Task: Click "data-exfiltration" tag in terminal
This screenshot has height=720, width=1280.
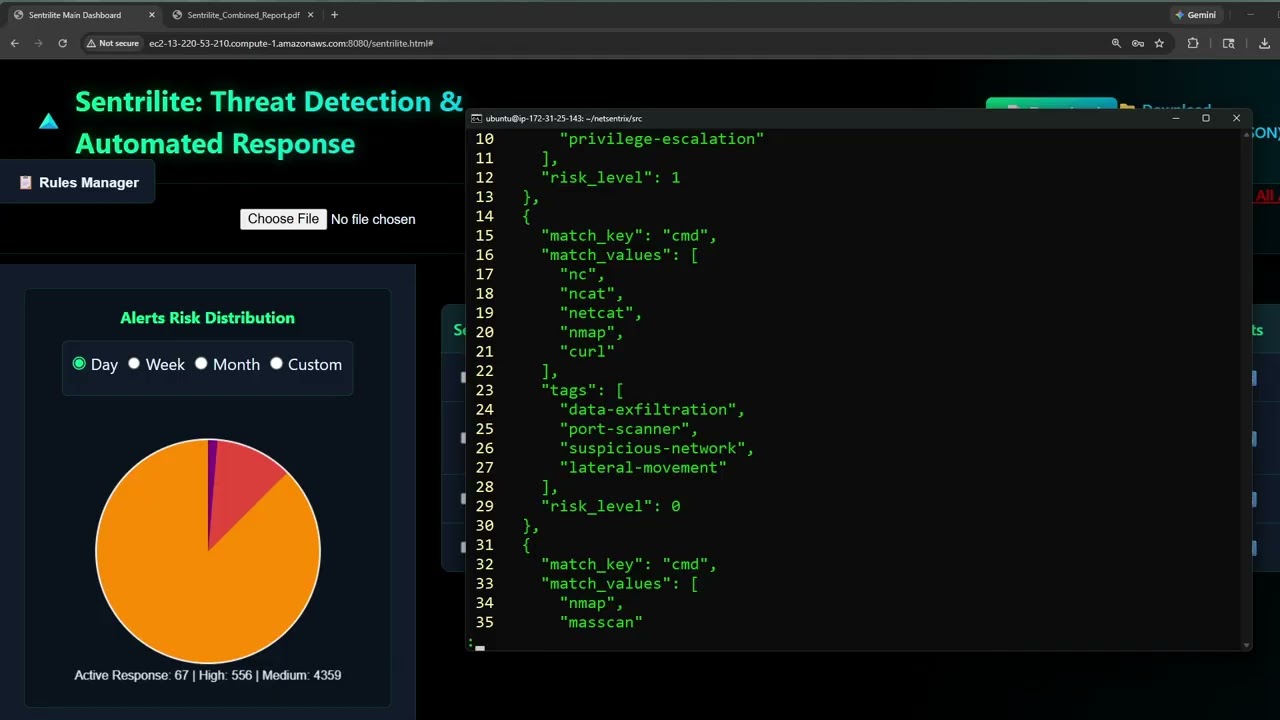Action: (x=652, y=410)
